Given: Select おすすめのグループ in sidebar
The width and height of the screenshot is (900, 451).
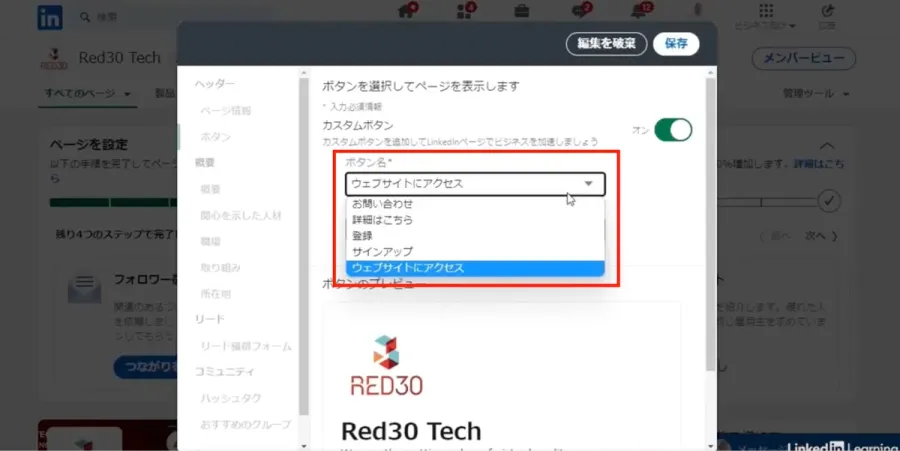Looking at the screenshot, I should pyautogui.click(x=246, y=425).
